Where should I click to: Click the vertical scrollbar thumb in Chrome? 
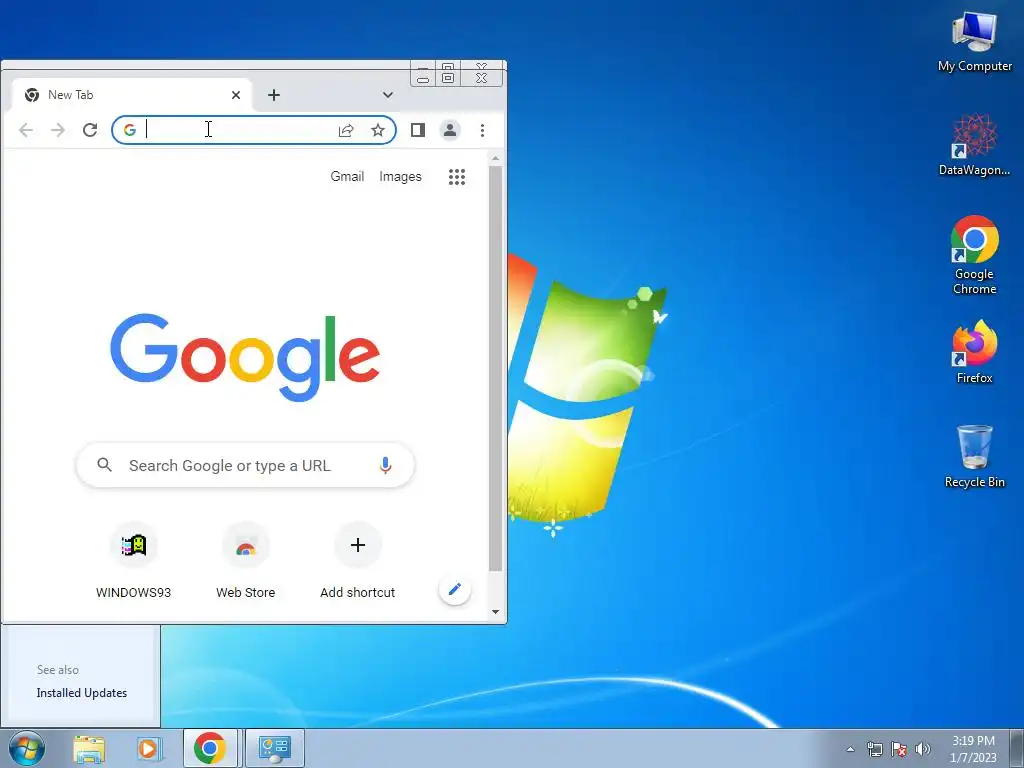pyautogui.click(x=496, y=369)
